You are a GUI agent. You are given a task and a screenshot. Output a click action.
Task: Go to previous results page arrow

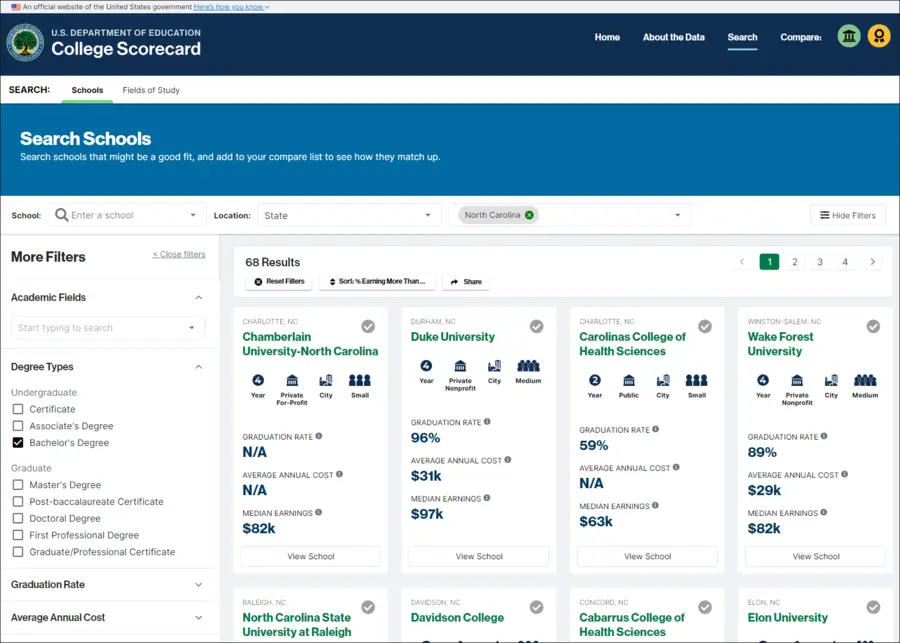pos(742,262)
